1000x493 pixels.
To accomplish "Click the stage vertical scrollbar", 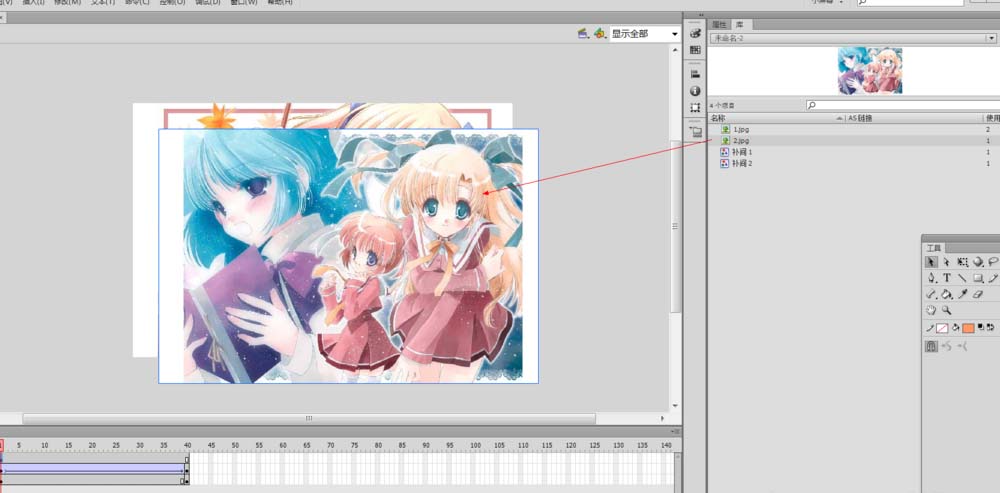I will [x=675, y=226].
